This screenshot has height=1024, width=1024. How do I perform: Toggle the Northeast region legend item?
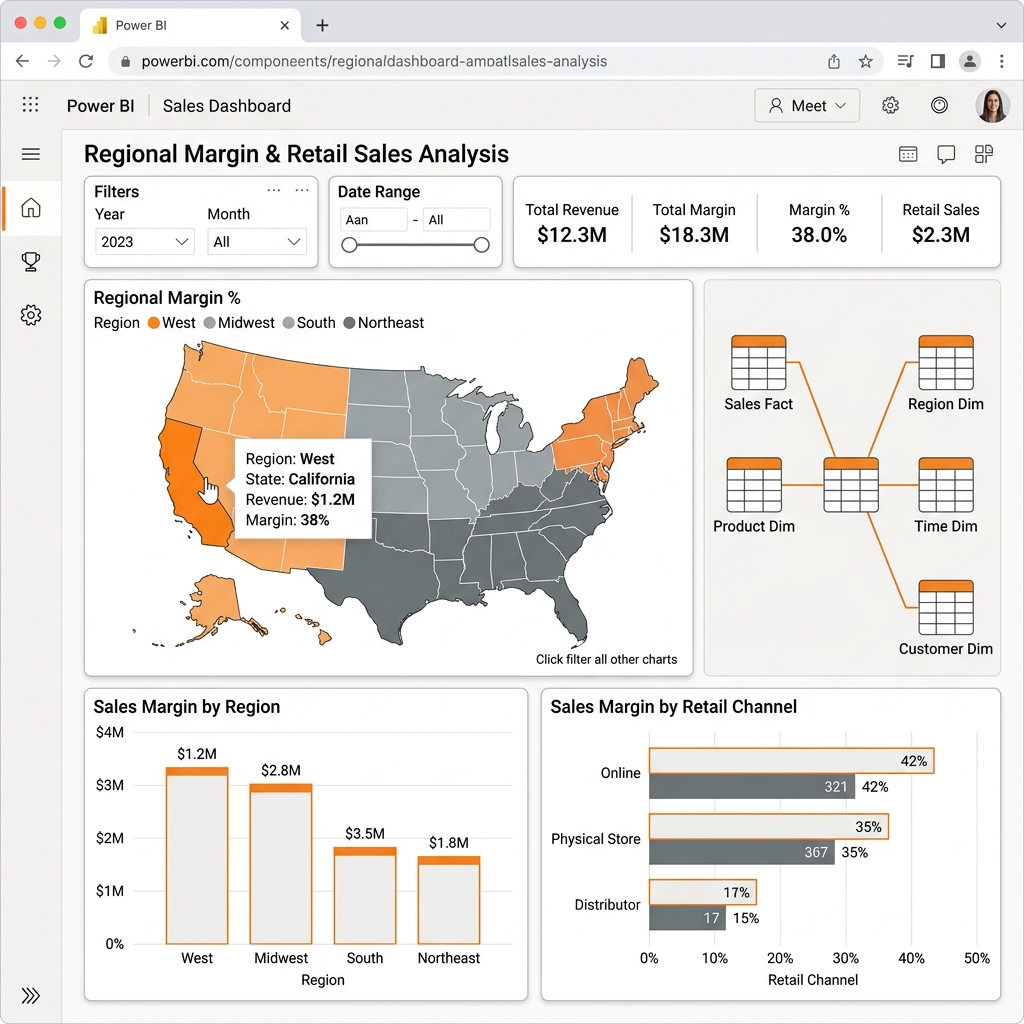[x=384, y=323]
